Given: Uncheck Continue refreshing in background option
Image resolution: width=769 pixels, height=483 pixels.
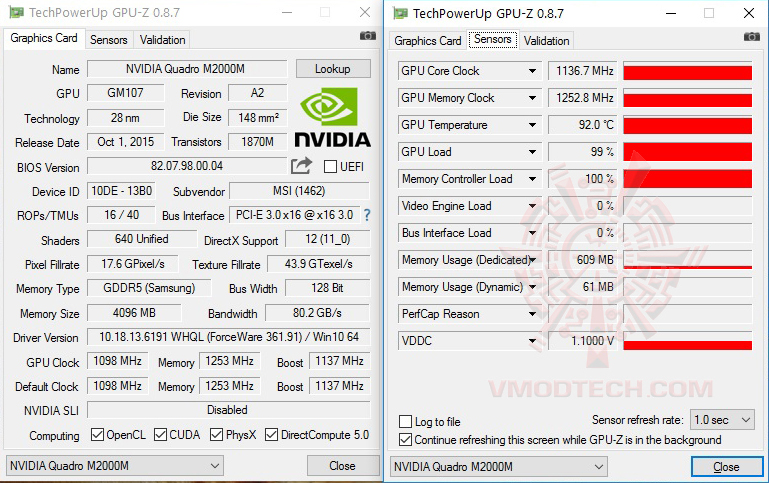Looking at the screenshot, I should pos(406,440).
